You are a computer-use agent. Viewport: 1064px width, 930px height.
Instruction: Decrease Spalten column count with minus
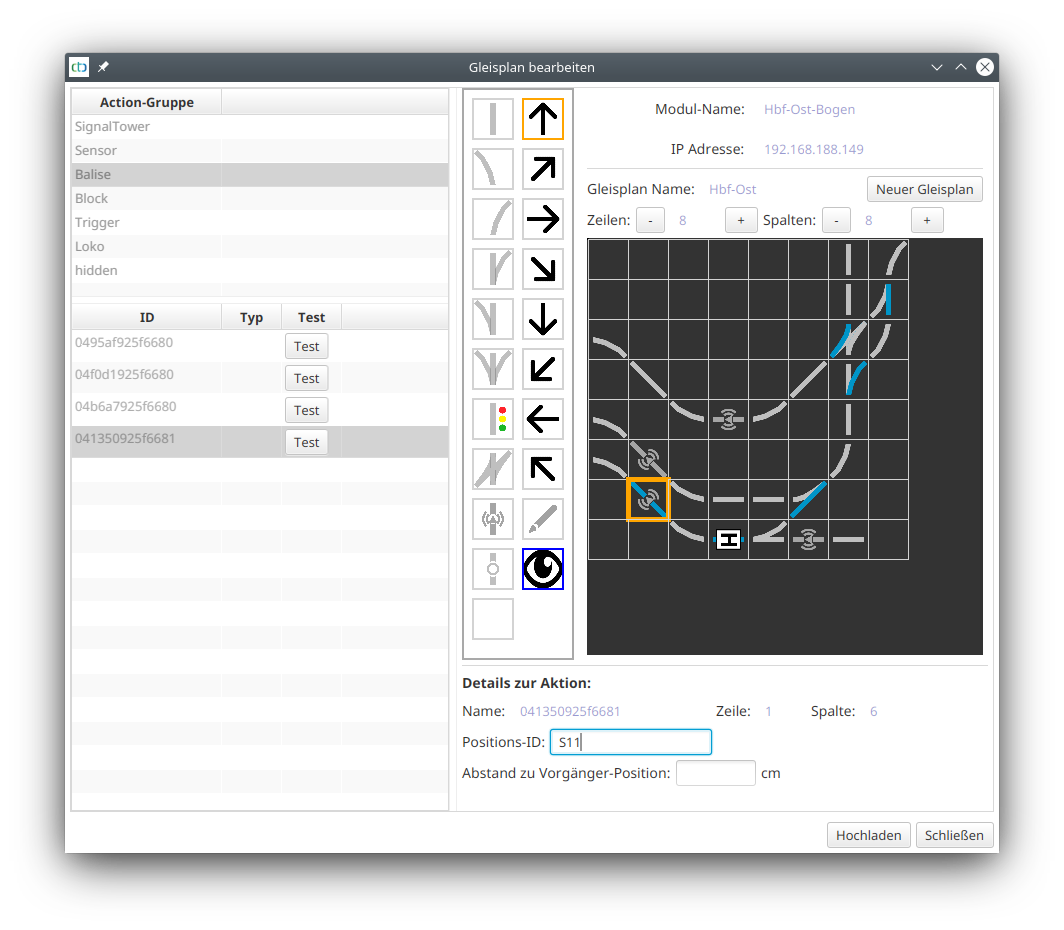click(x=836, y=220)
